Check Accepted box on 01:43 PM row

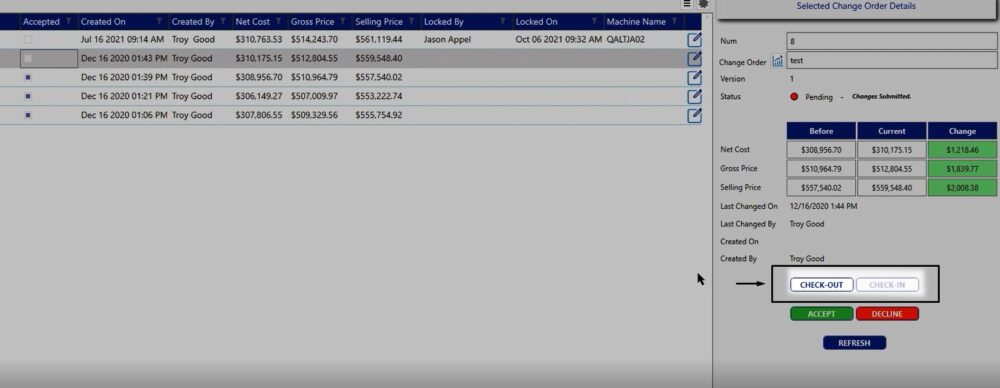(x=27, y=59)
